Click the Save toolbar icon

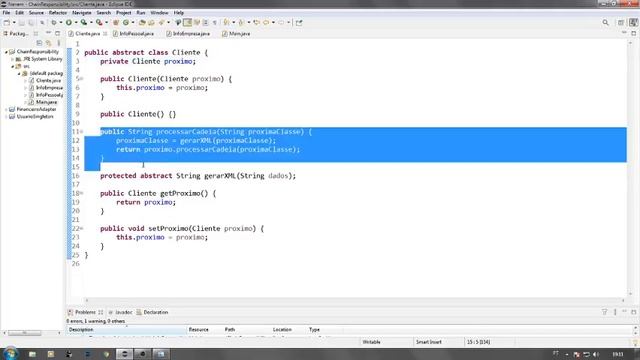22,22
